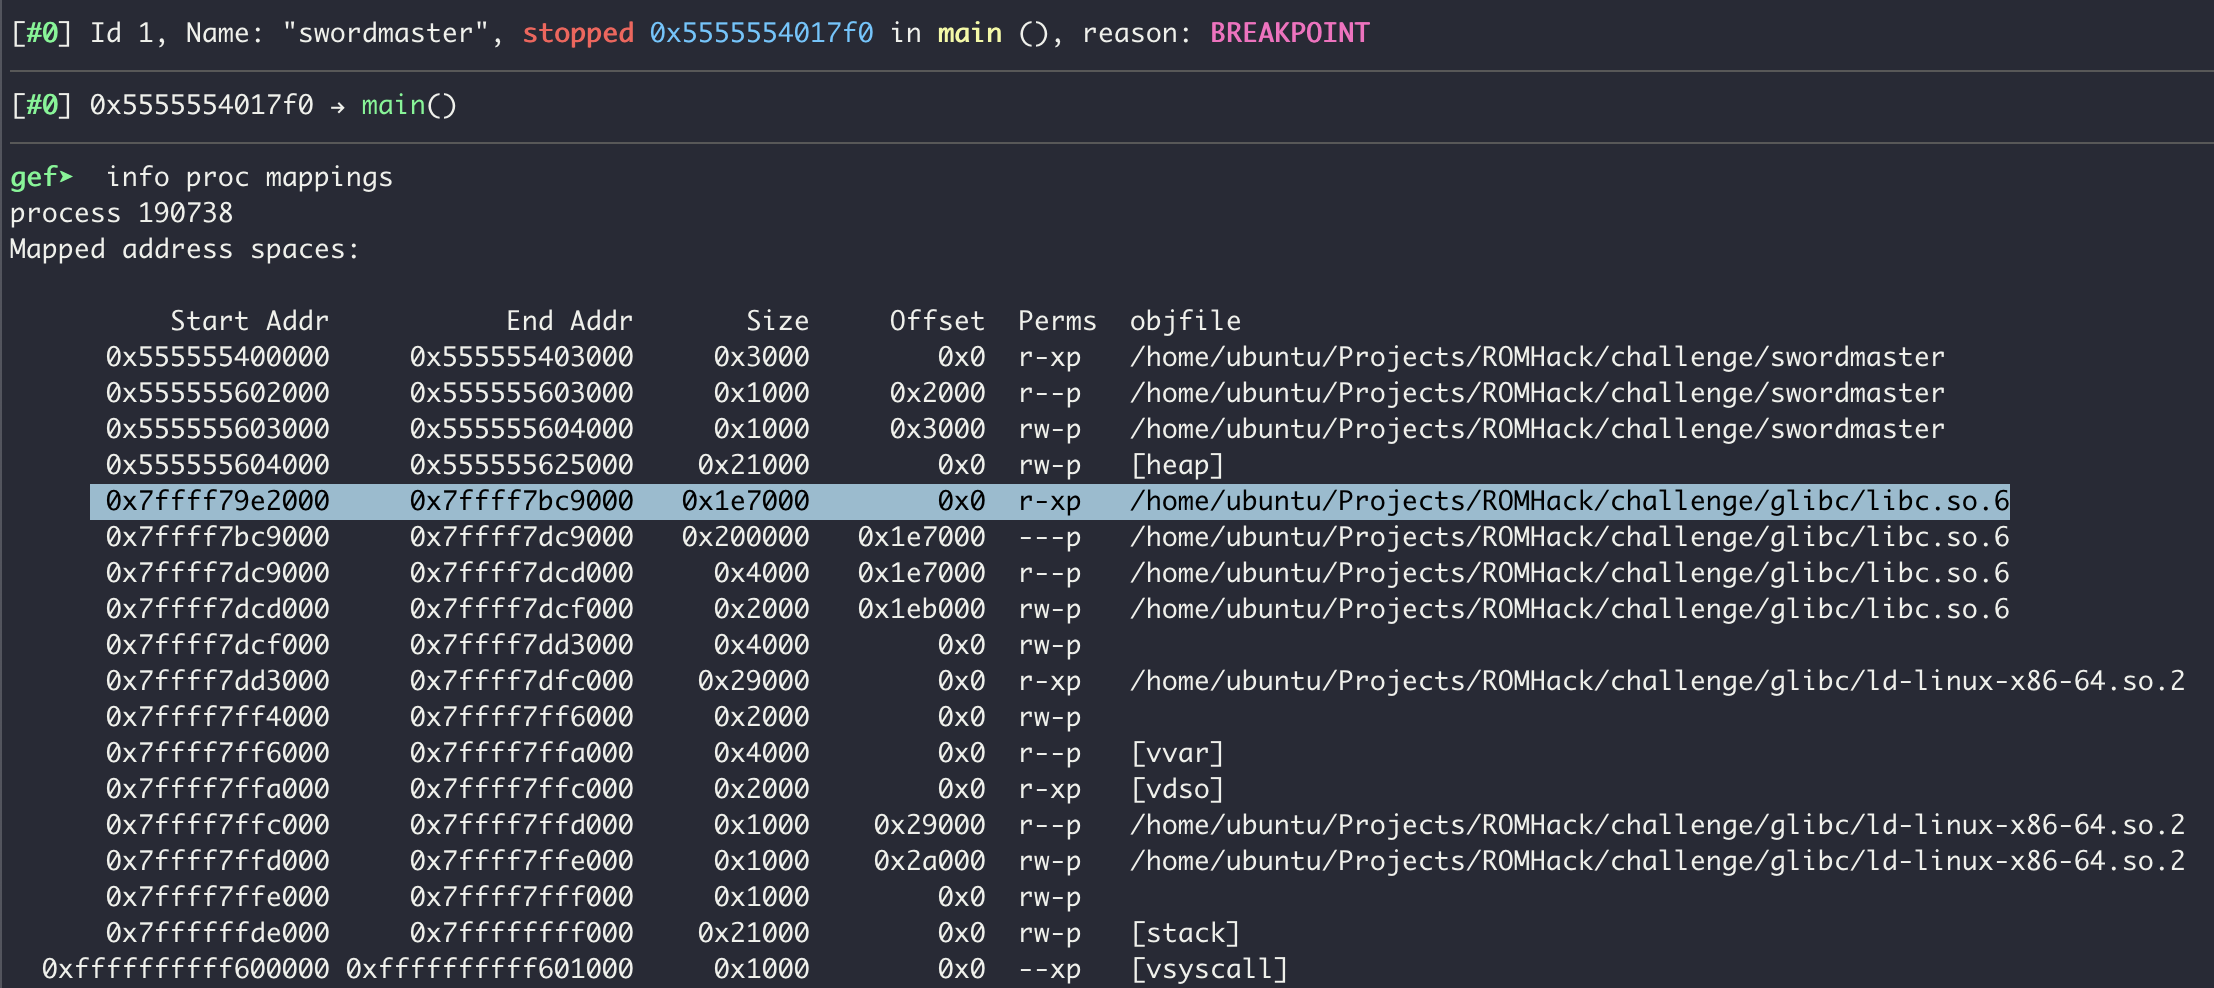Click the "process 190738" line

[121, 213]
